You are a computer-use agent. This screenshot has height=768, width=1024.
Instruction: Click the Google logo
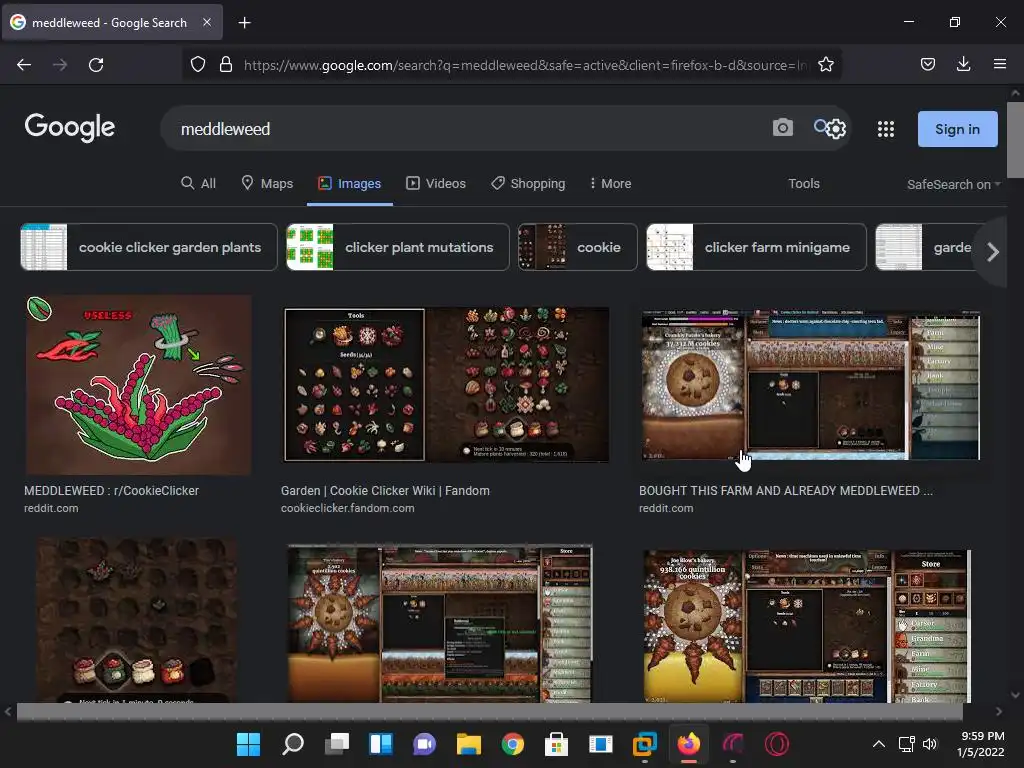click(x=70, y=127)
